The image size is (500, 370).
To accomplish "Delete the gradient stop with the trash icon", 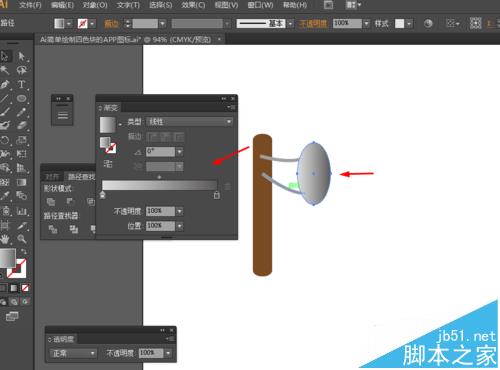I will click(x=228, y=186).
